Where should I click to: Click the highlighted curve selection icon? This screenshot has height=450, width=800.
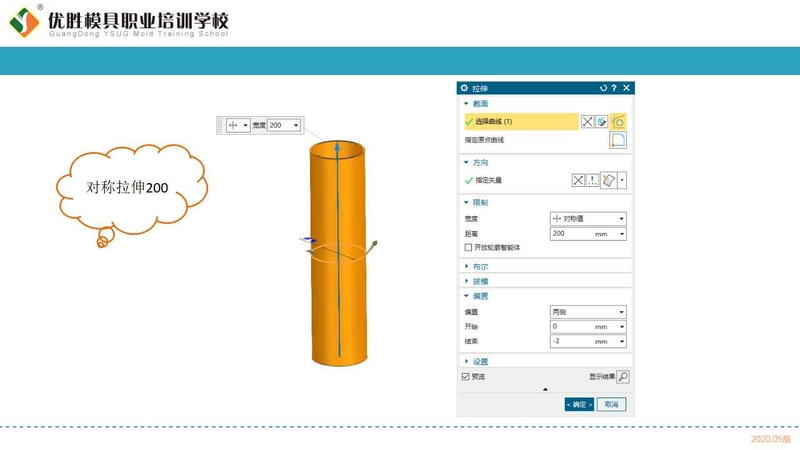click(618, 121)
